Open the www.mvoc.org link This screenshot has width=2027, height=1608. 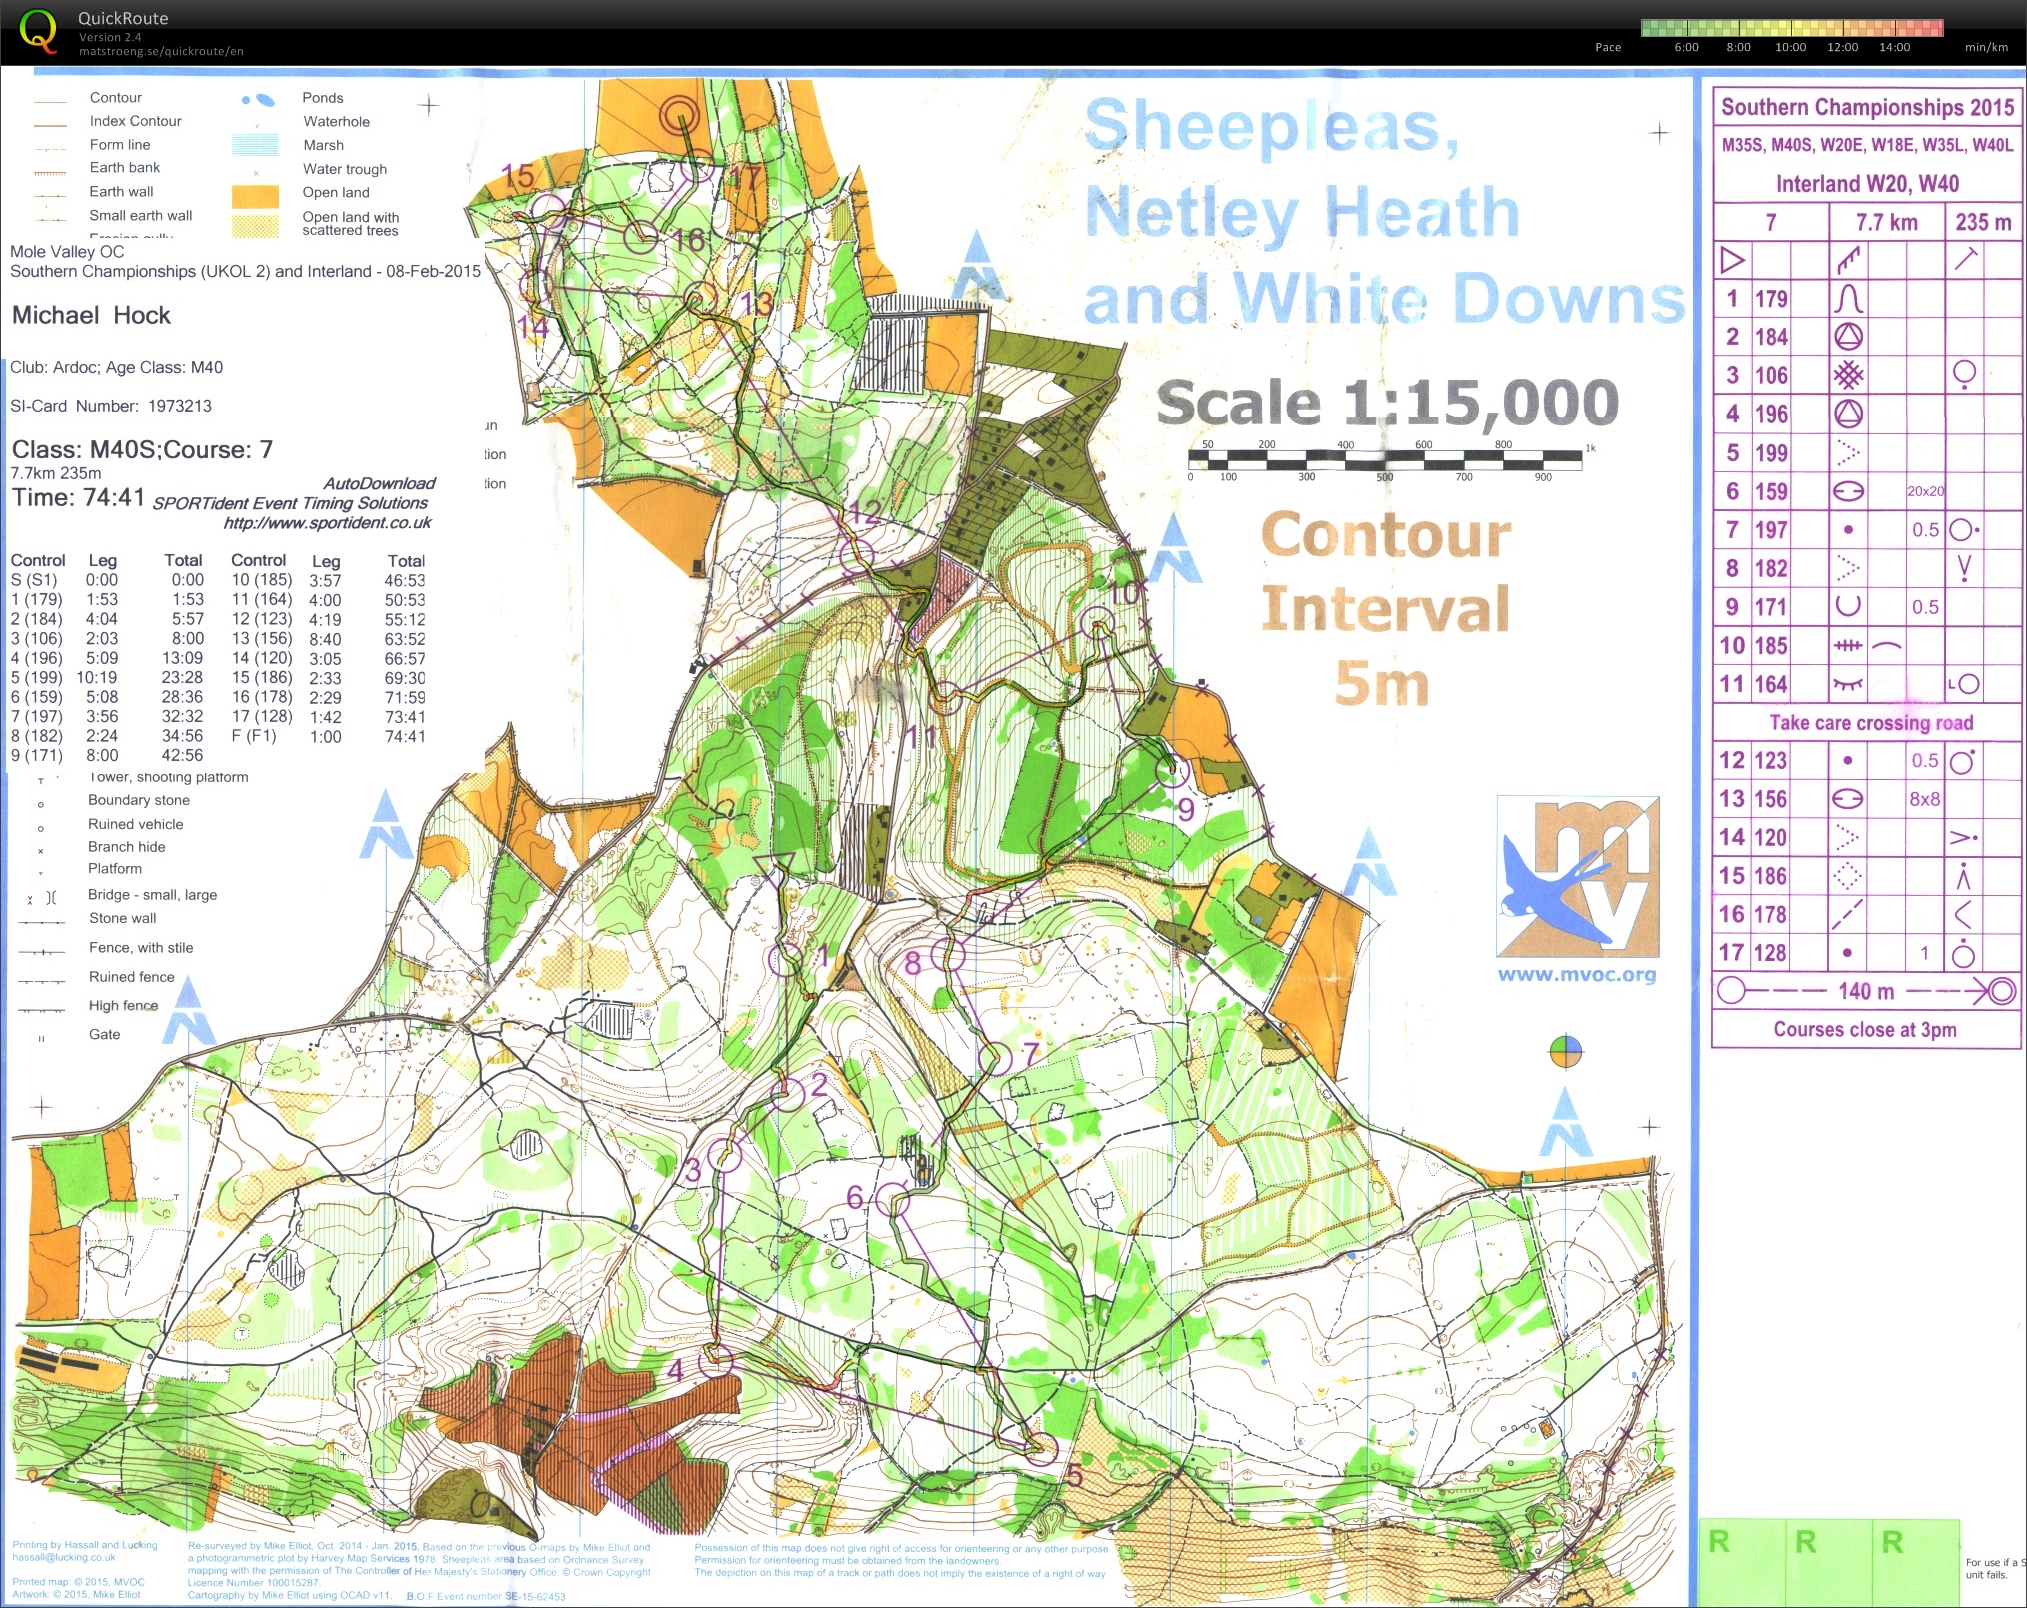[x=1577, y=974]
